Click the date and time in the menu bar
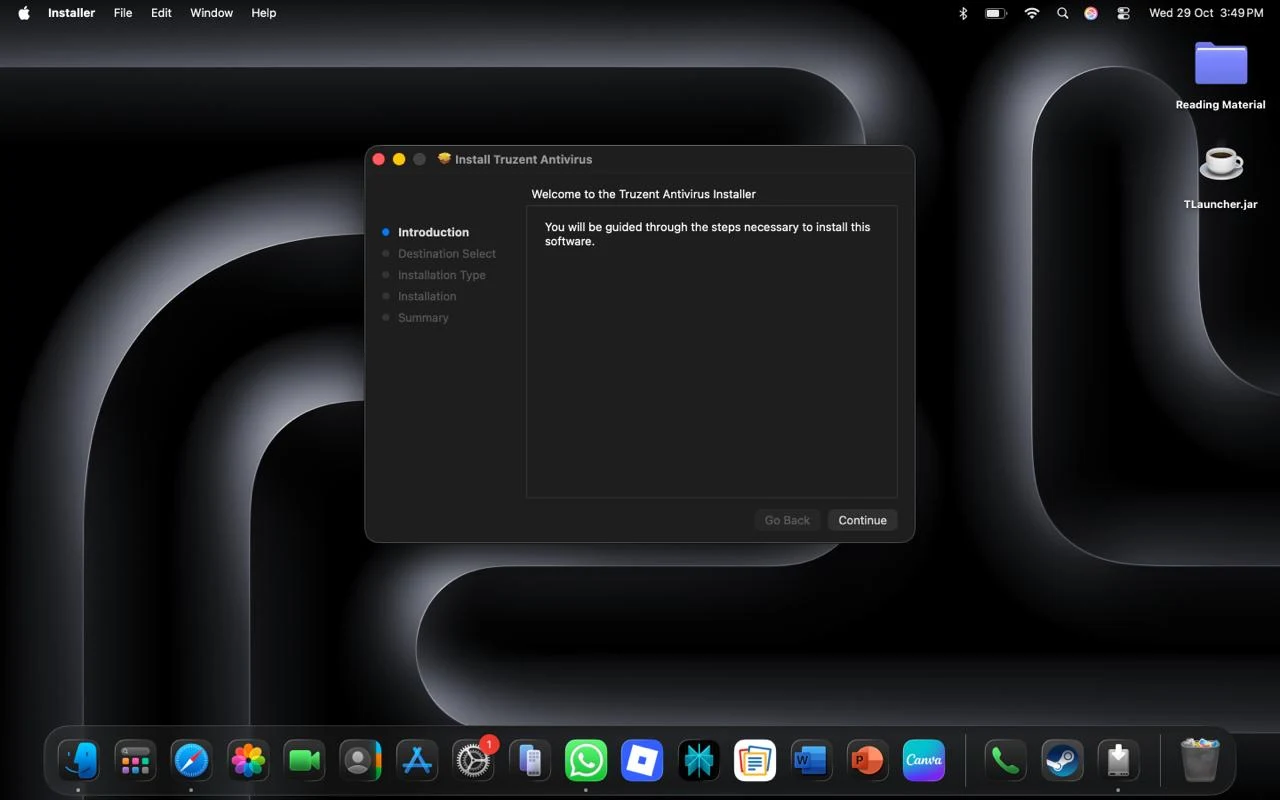Image resolution: width=1280 pixels, height=800 pixels. (x=1206, y=13)
